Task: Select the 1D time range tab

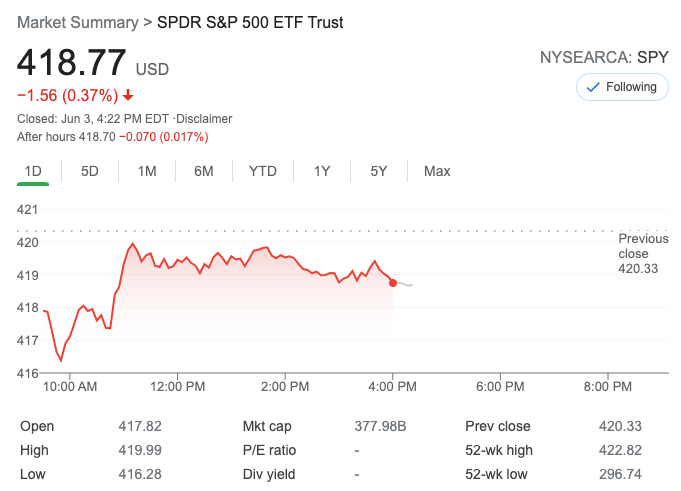Action: [x=33, y=171]
